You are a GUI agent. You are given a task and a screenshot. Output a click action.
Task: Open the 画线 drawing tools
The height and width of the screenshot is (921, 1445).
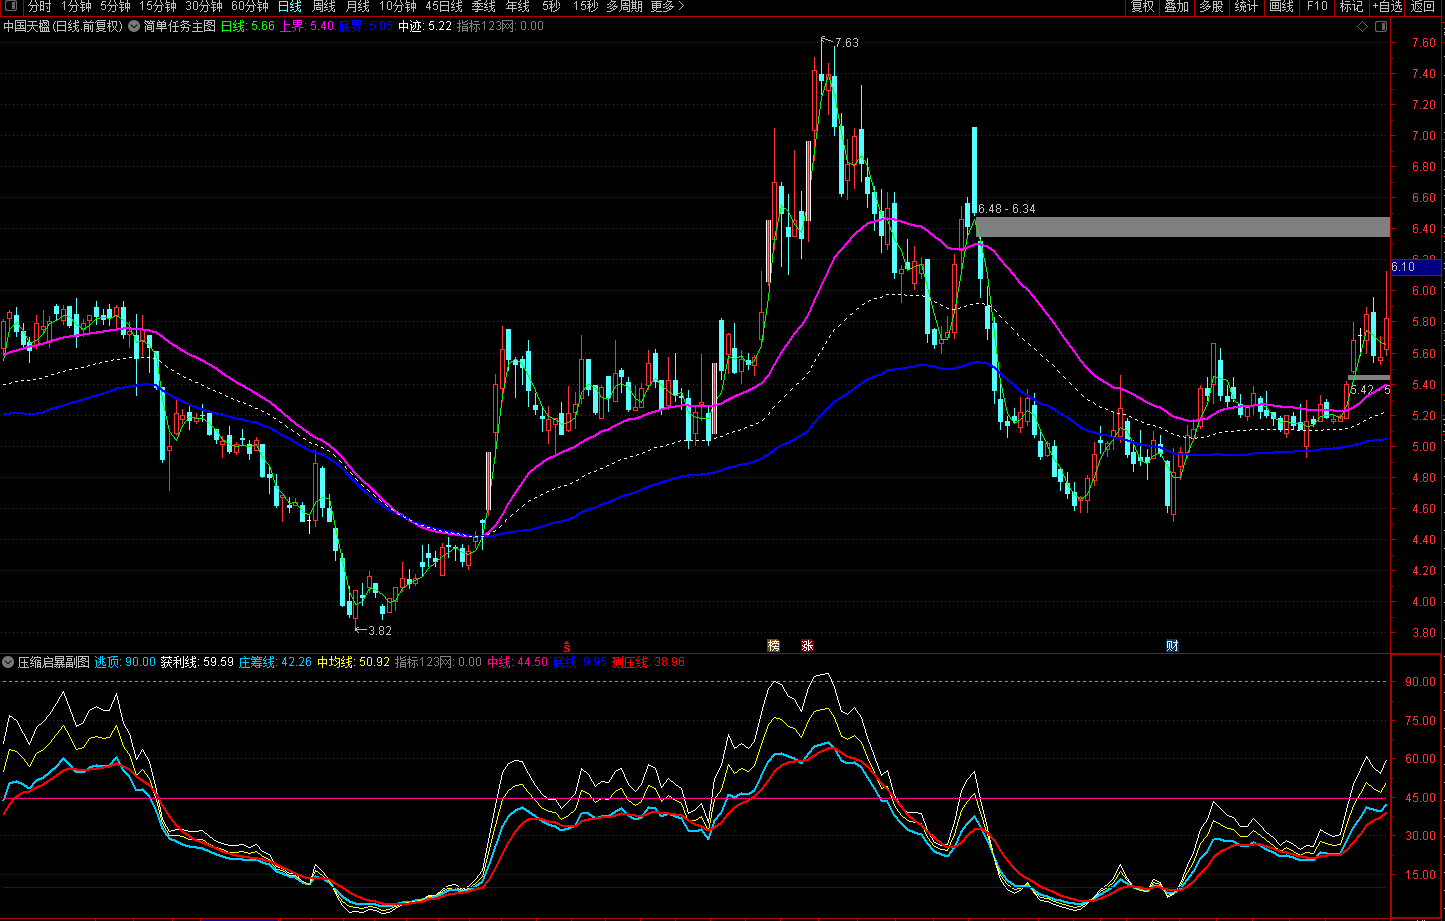[1281, 6]
